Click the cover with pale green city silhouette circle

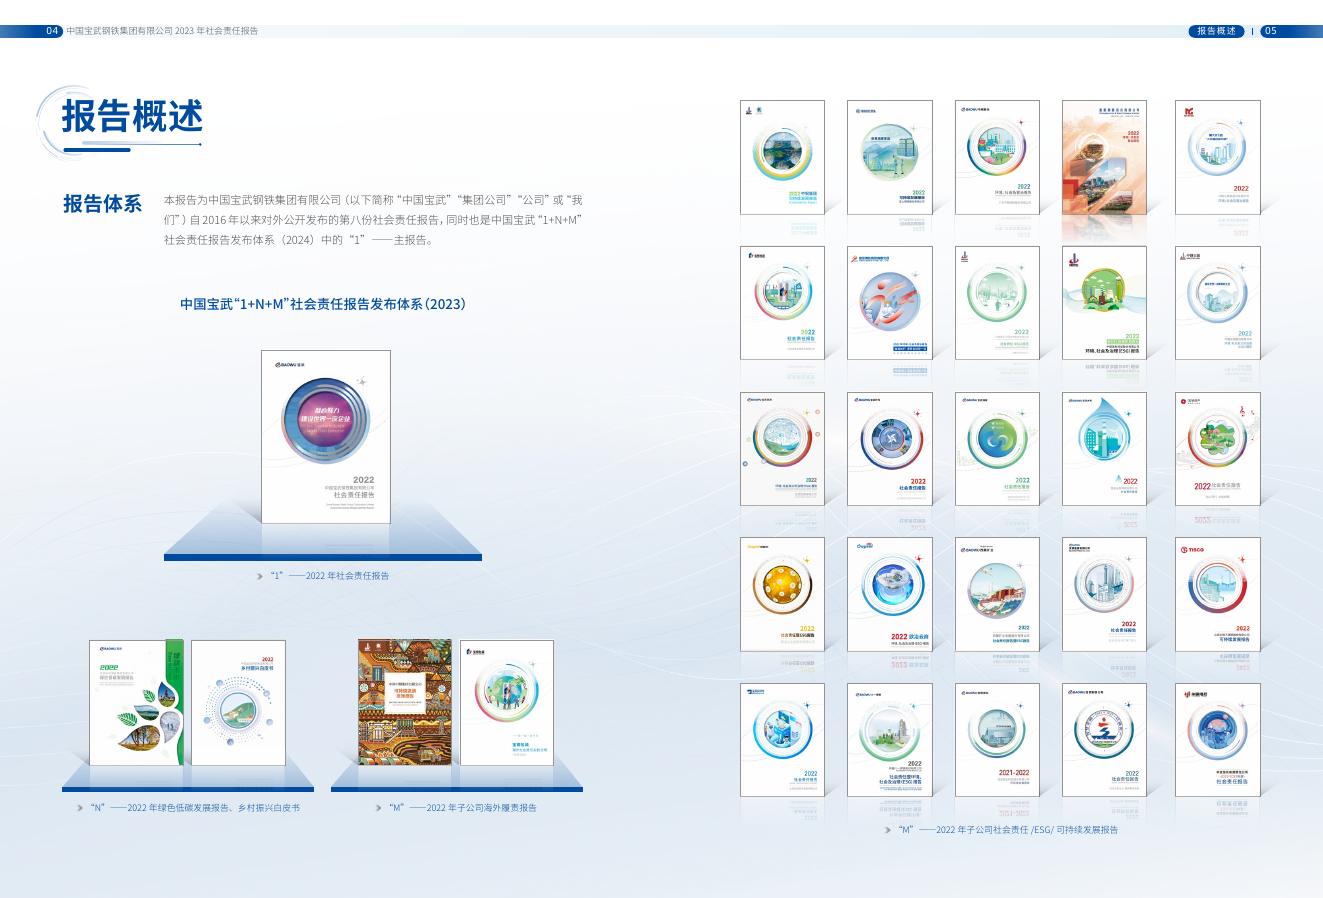pyautogui.click(x=997, y=303)
